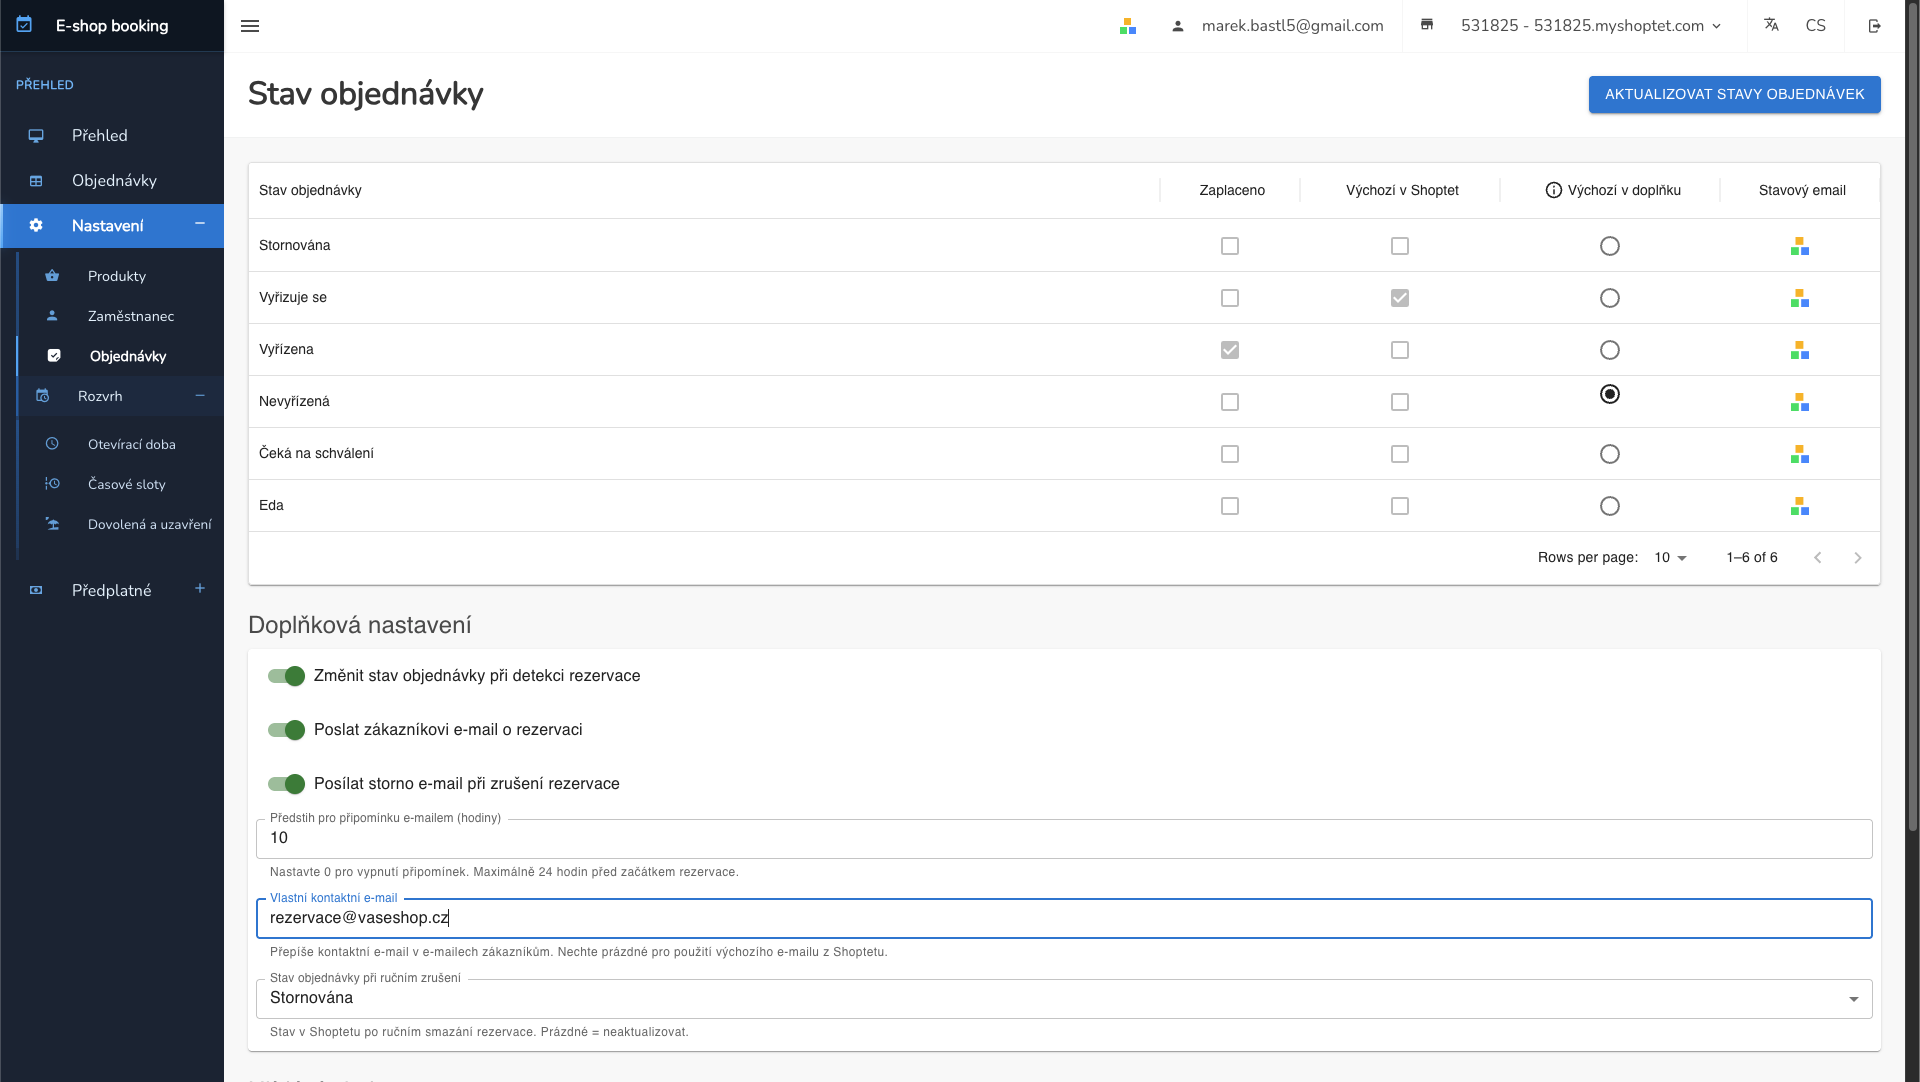The width and height of the screenshot is (1920, 1082).
Task: Click the translate language icon
Action: [x=1771, y=25]
